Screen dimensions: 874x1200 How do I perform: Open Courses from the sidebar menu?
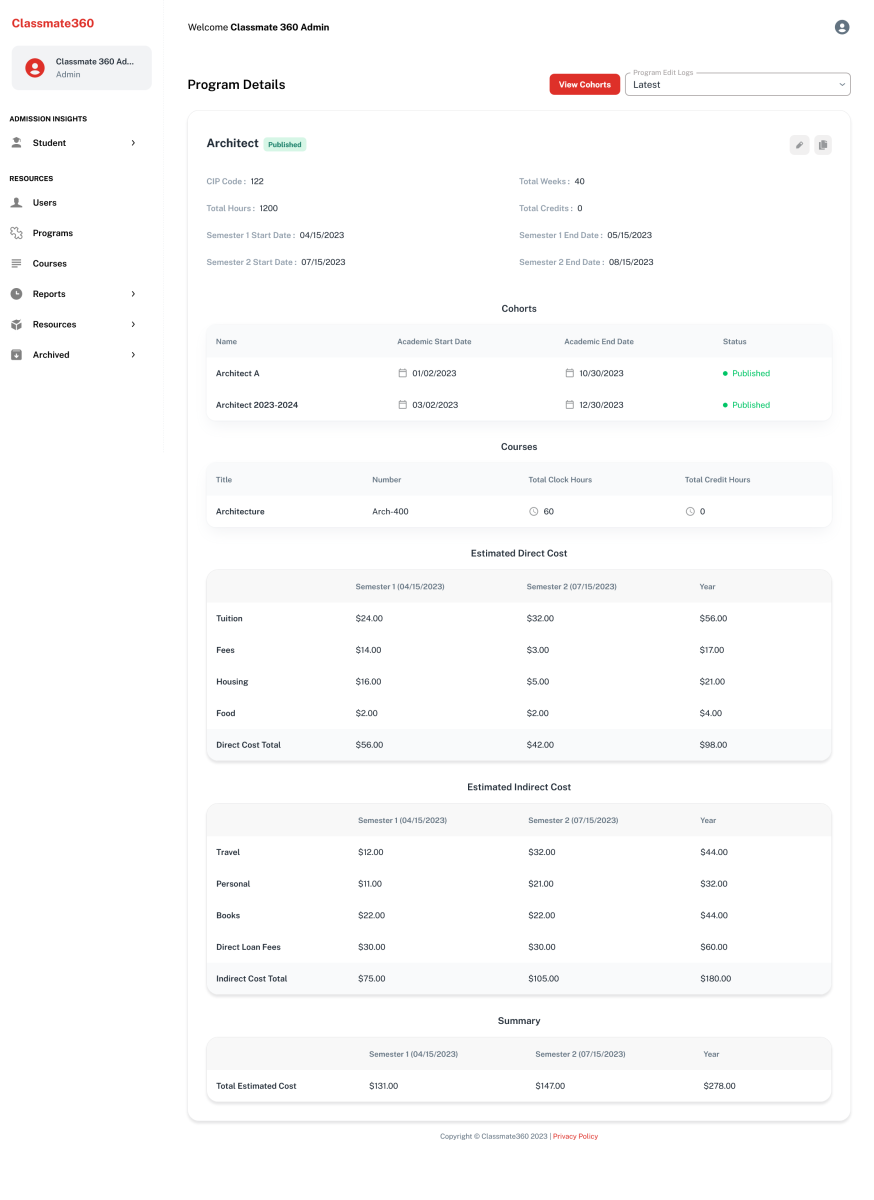(x=50, y=264)
